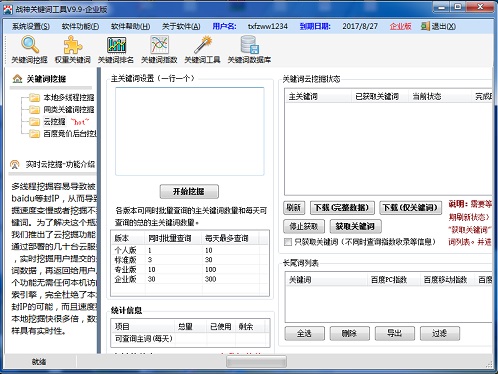Toggle 只获取关键词 checkbox
498x374 pixels.
click(x=288, y=242)
